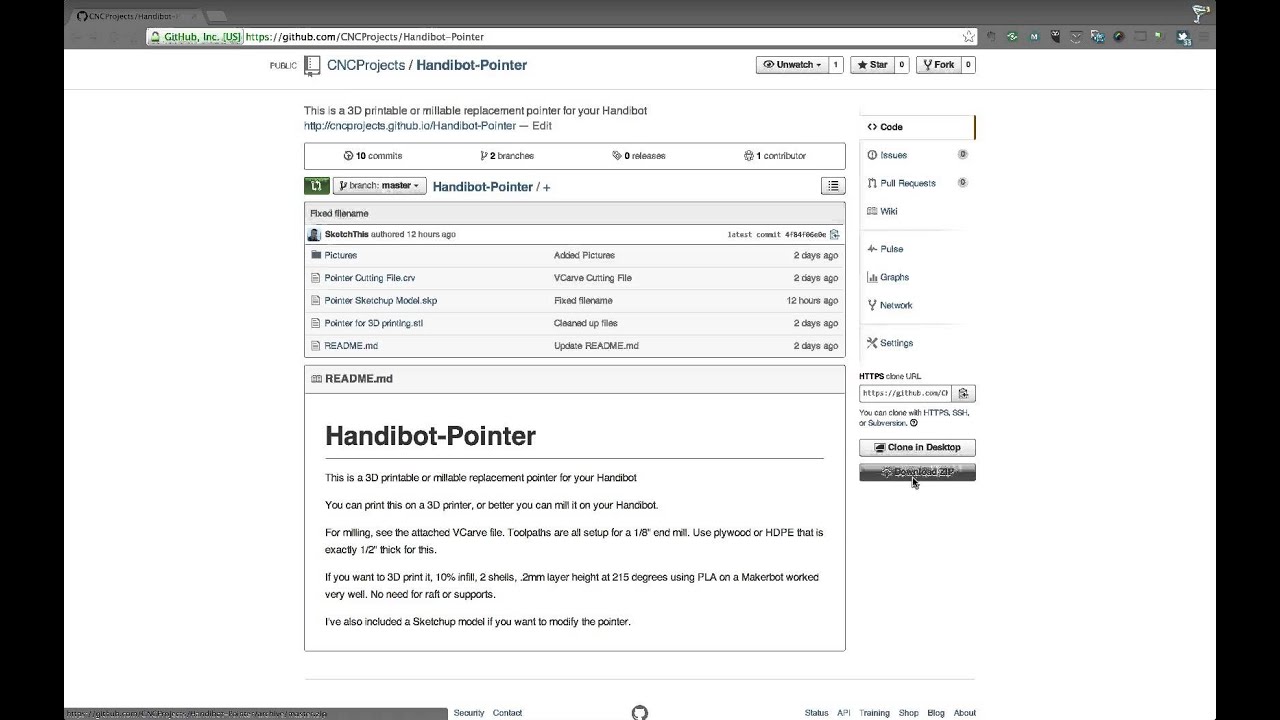Click the 'Update README.md' commit message

pos(596,346)
